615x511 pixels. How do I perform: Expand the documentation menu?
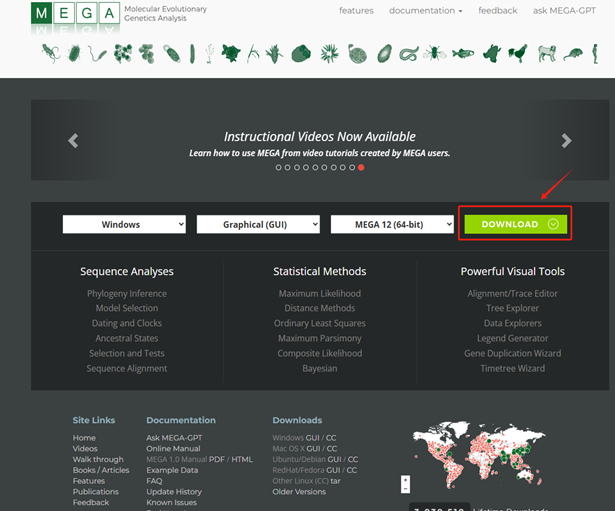point(426,11)
